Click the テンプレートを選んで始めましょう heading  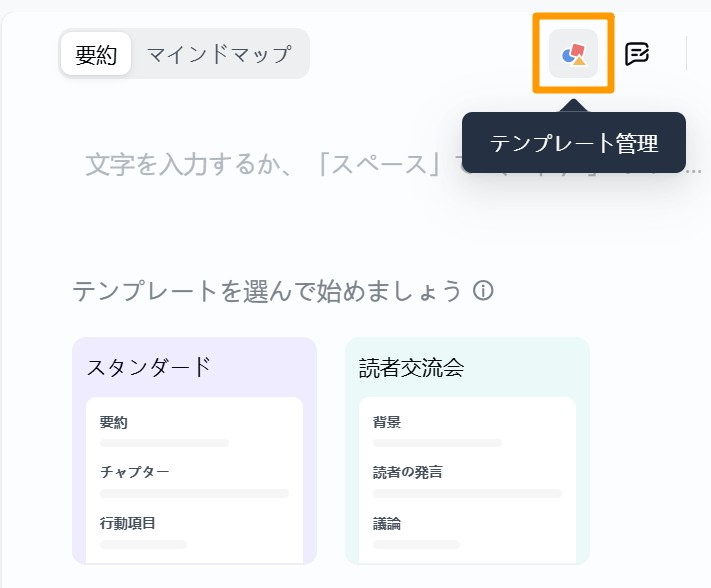pyautogui.click(x=267, y=291)
